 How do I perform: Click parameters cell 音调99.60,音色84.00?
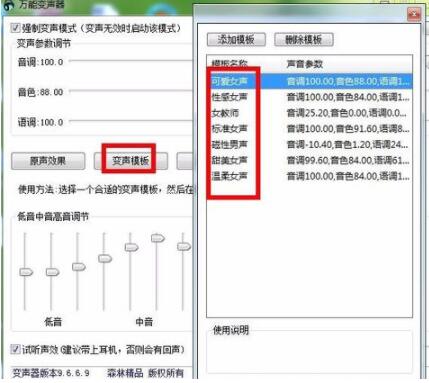pos(348,160)
